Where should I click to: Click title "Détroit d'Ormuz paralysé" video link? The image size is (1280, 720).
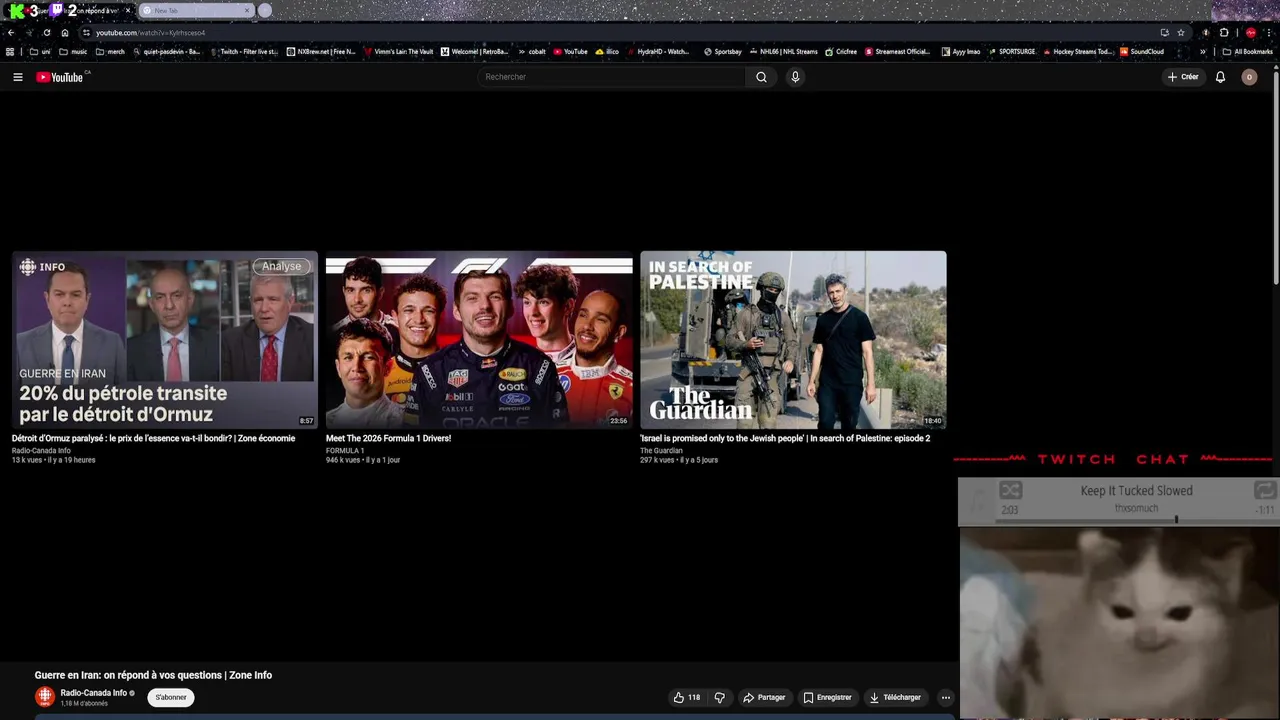153,438
